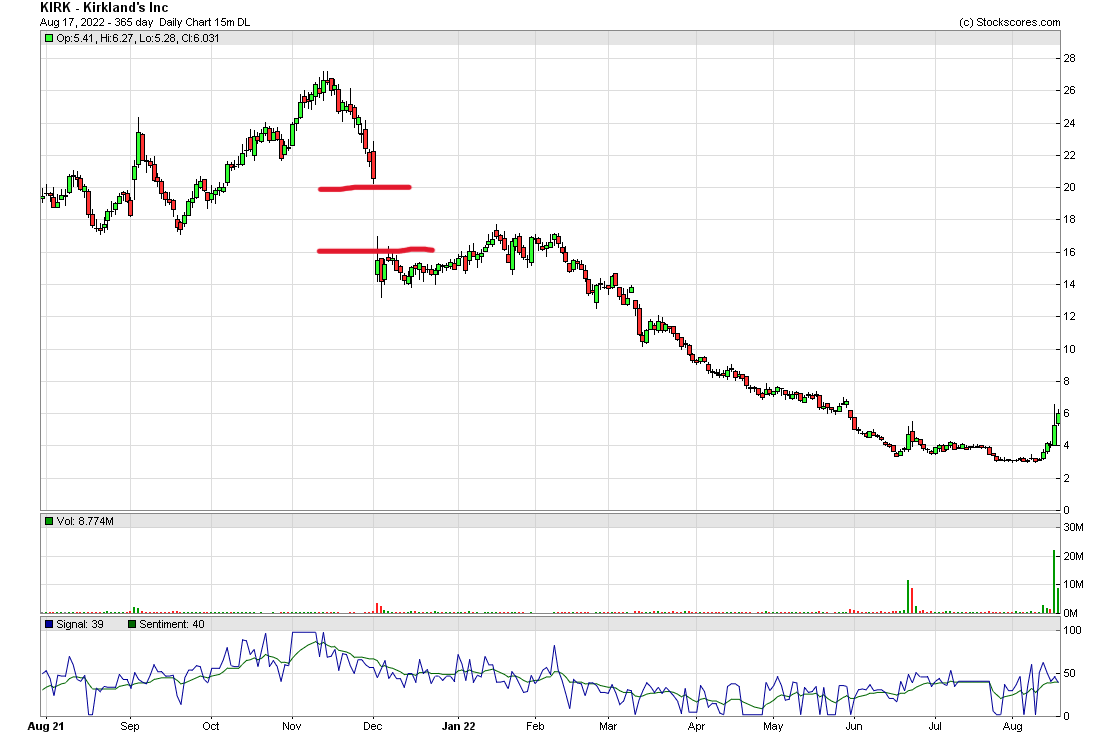Screen dimensions: 1100x747
Task: Click the tall green volume bar in late June
Action: click(x=908, y=596)
